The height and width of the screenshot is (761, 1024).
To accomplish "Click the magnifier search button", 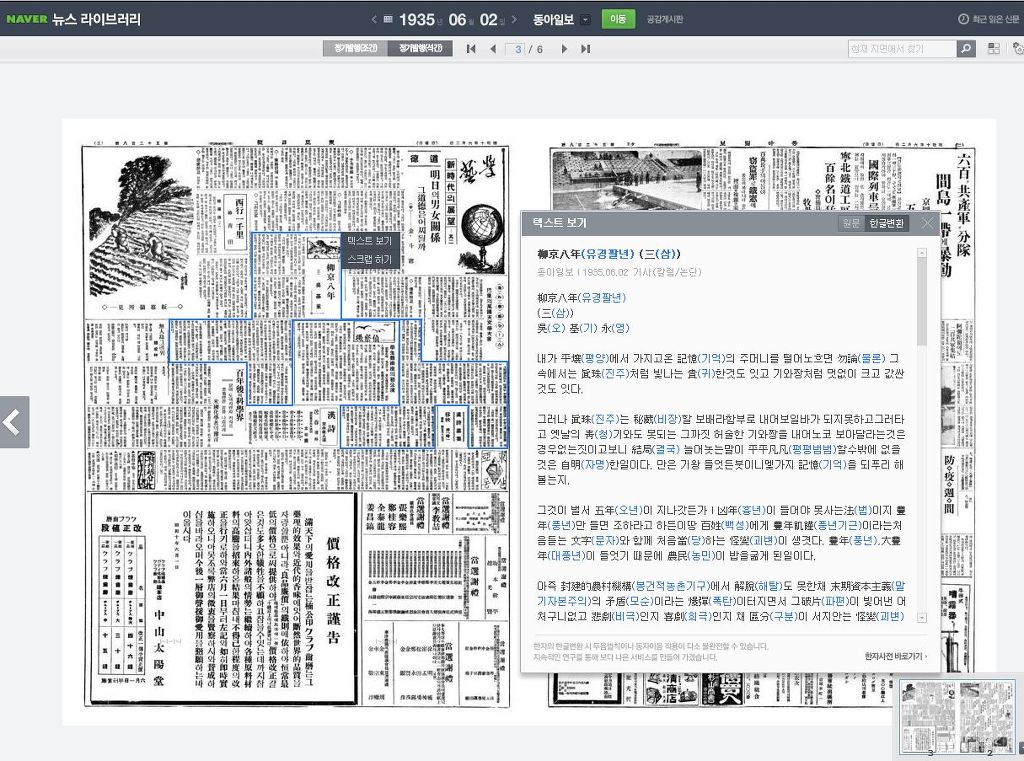I will [966, 49].
